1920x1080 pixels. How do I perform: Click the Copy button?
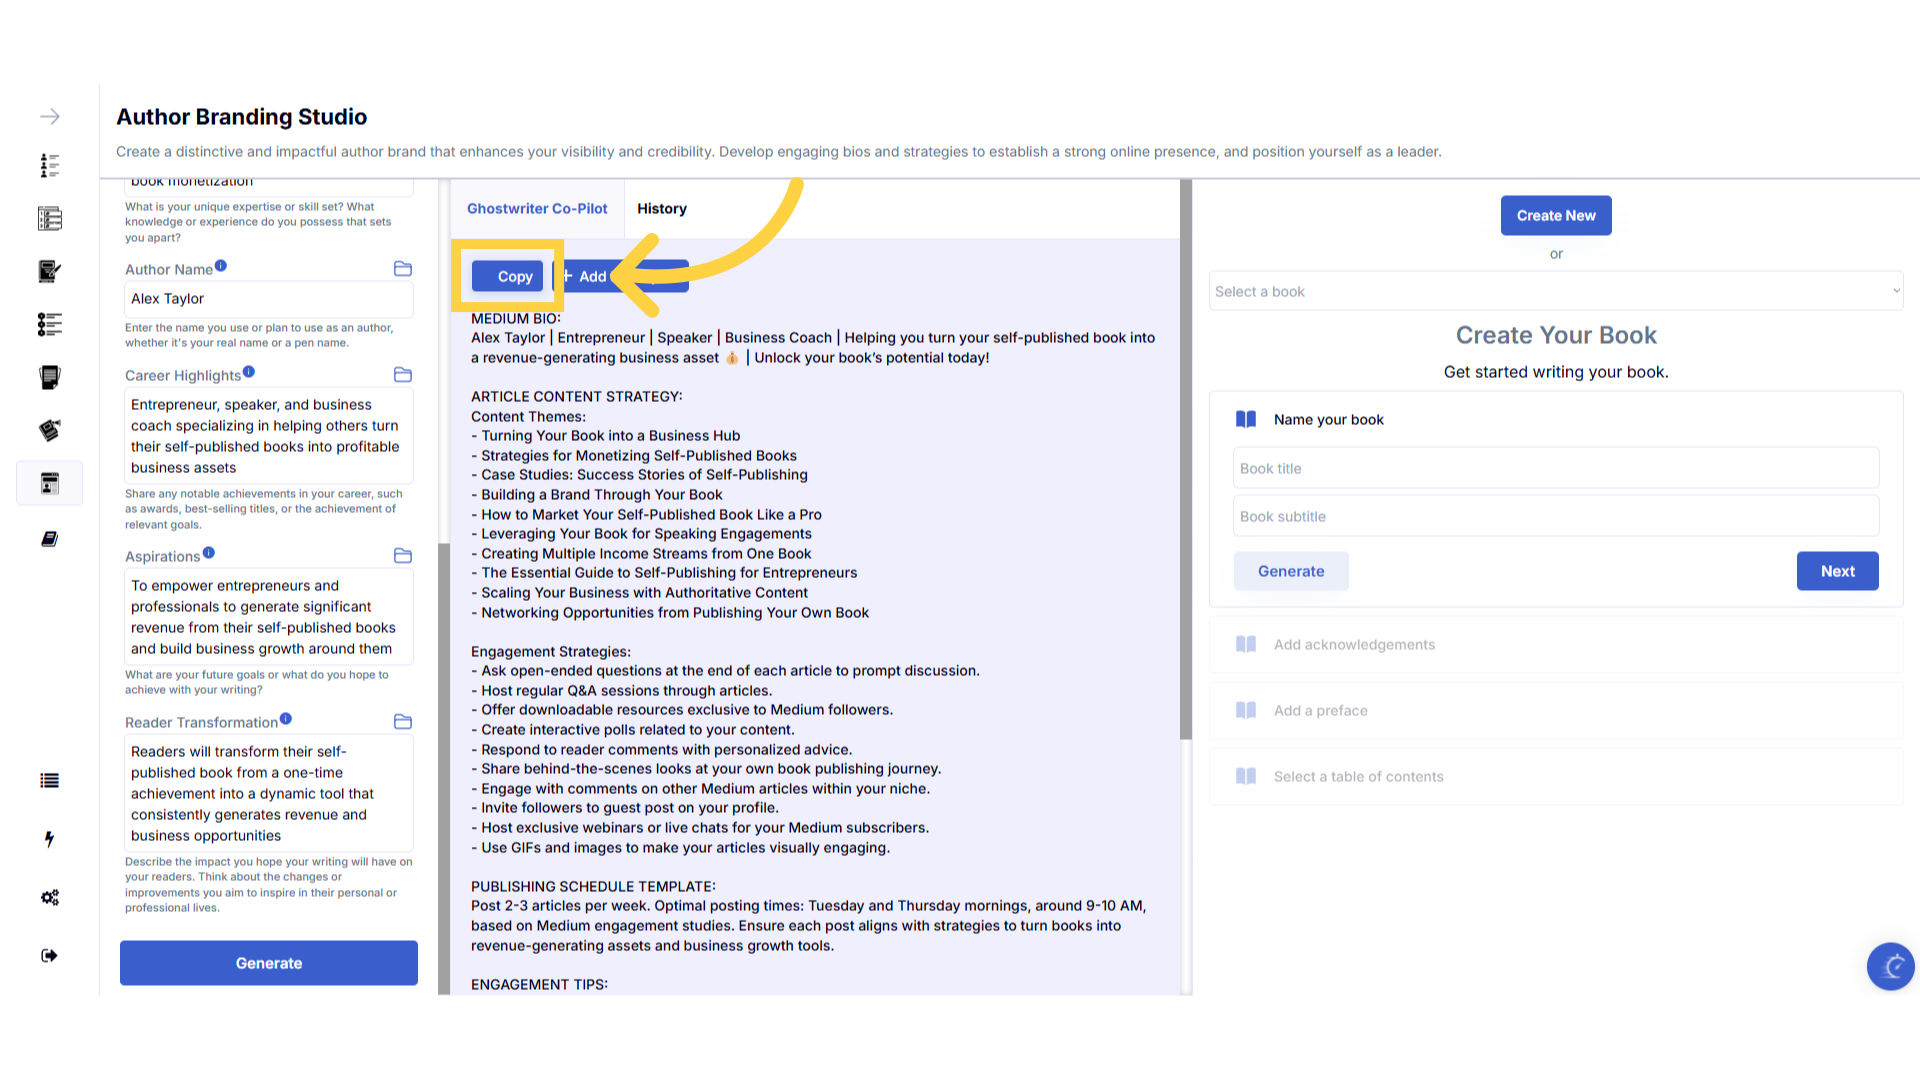click(508, 276)
